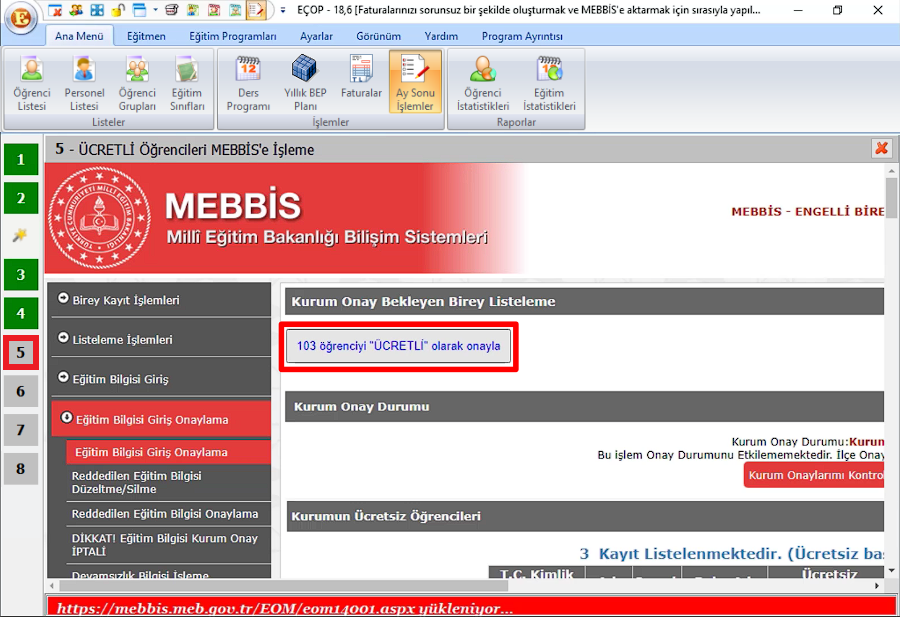This screenshot has width=900, height=617.
Task: Open the Yardım tab
Action: point(441,36)
